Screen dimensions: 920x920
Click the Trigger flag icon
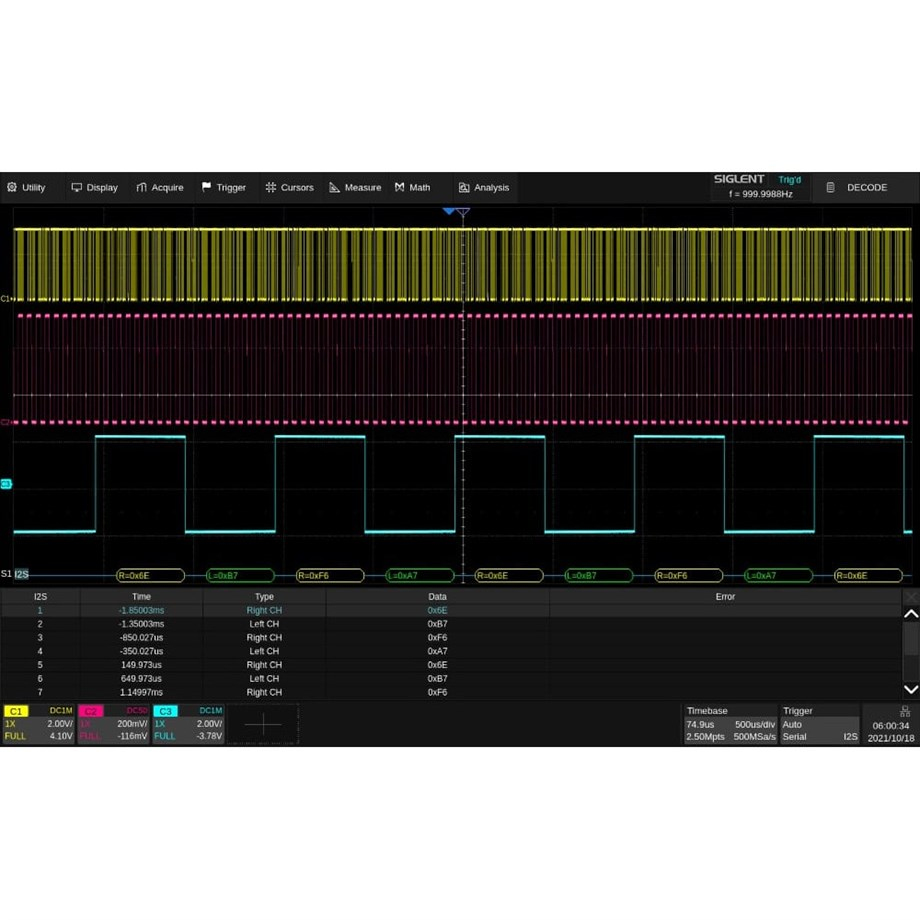point(207,187)
